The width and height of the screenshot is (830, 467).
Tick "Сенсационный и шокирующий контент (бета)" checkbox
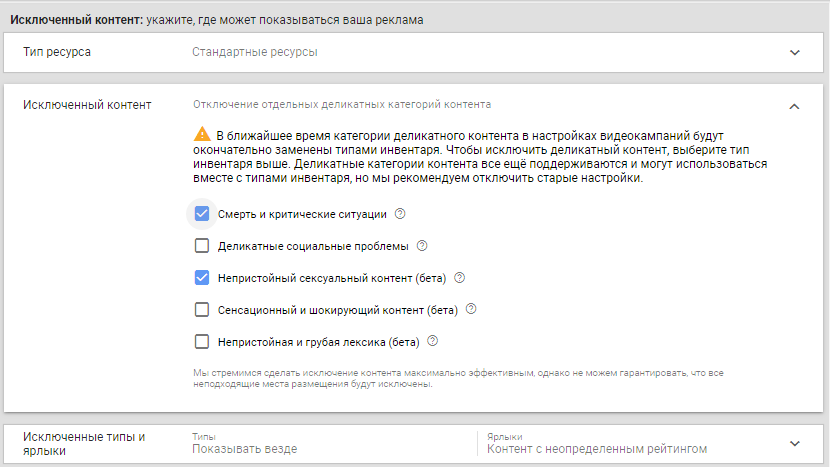[x=202, y=310]
